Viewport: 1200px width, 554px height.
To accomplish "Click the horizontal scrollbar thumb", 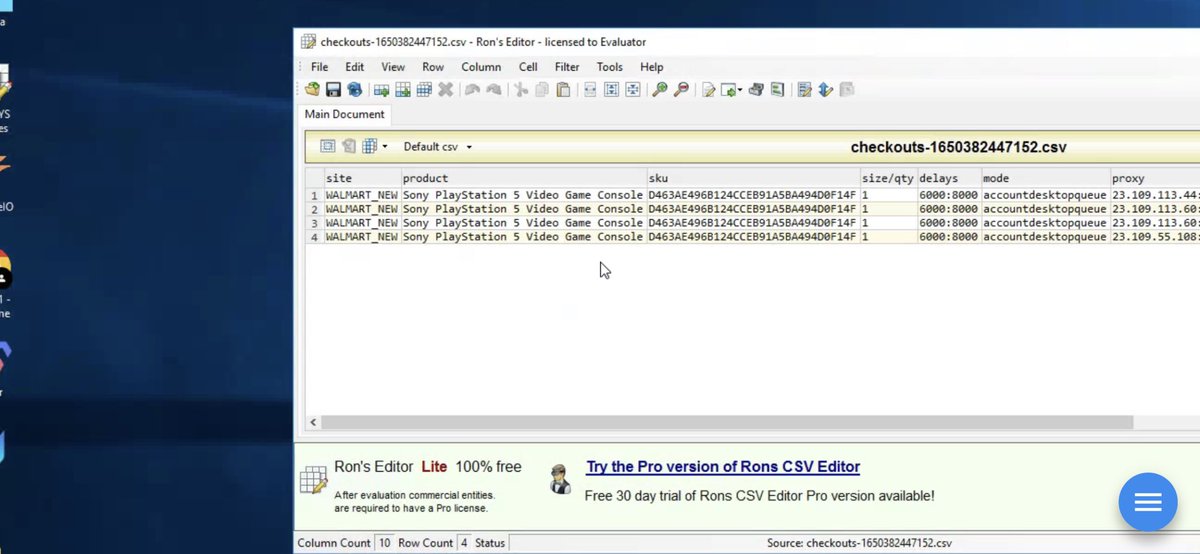I will pyautogui.click(x=727, y=422).
